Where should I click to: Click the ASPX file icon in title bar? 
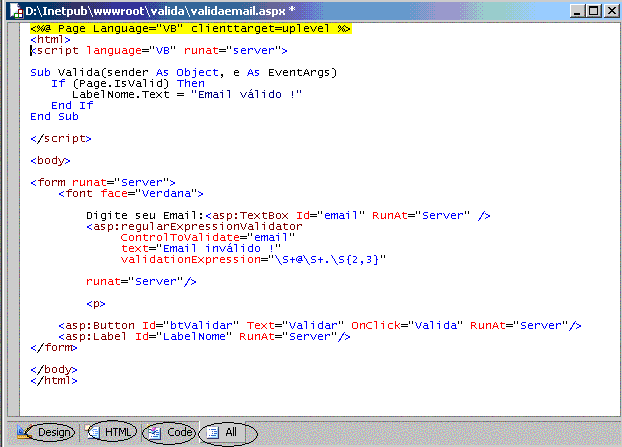[x=16, y=11]
